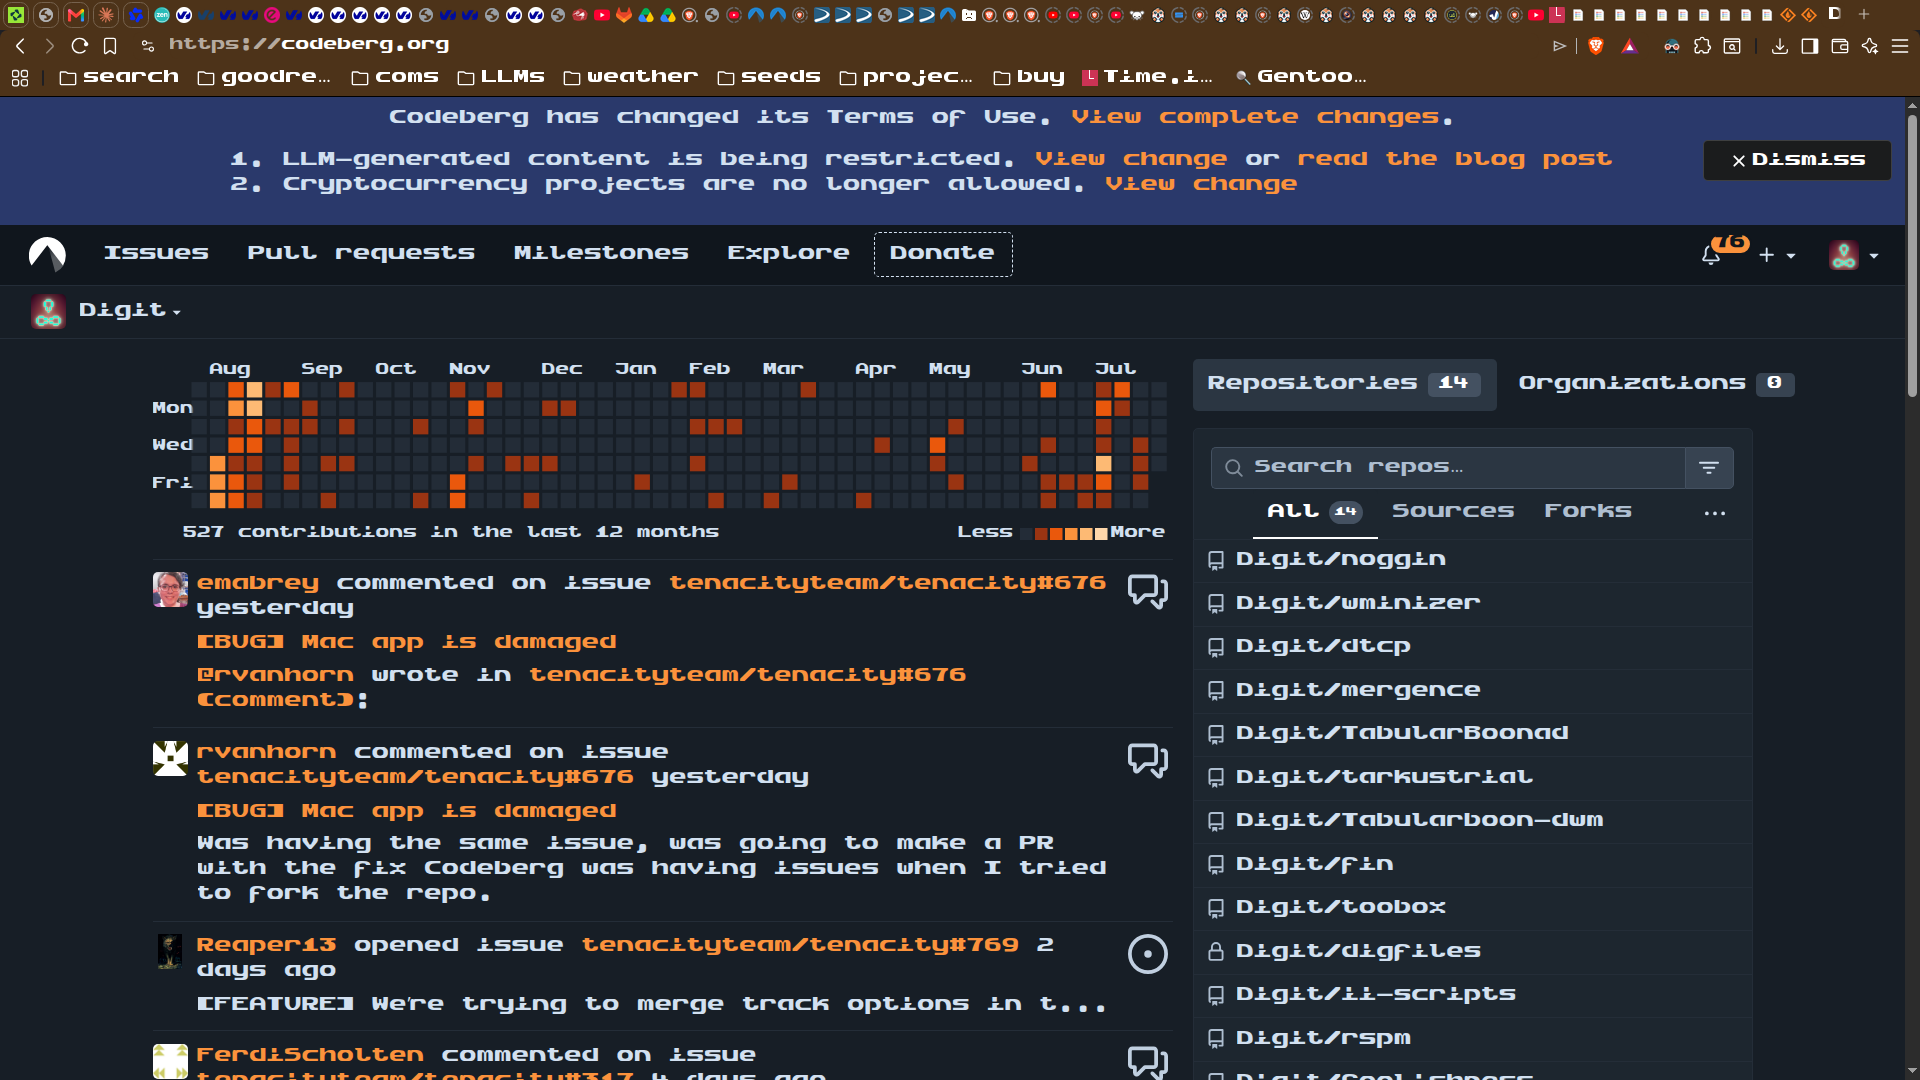Viewport: 1920px width, 1080px height.
Task: Click the browser address bar URL
Action: coord(309,45)
